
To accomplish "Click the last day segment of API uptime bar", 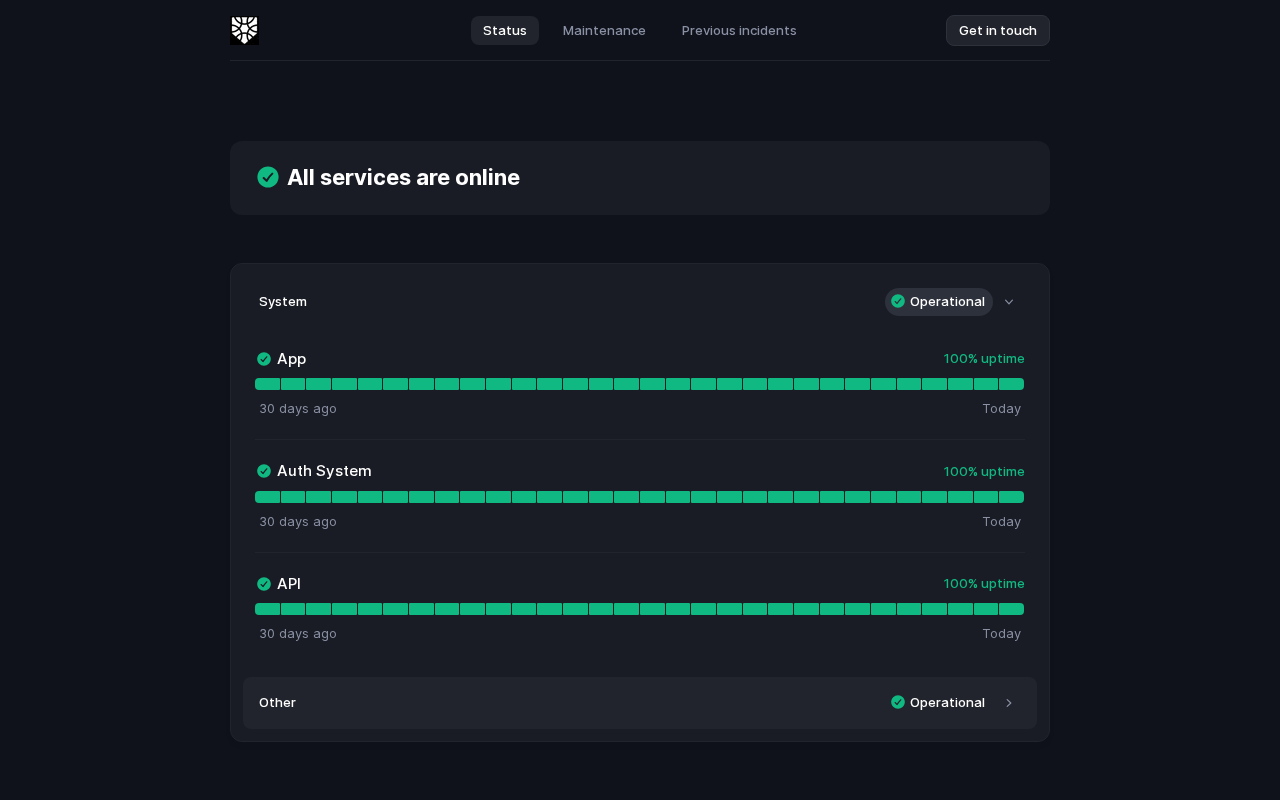I will point(1012,609).
